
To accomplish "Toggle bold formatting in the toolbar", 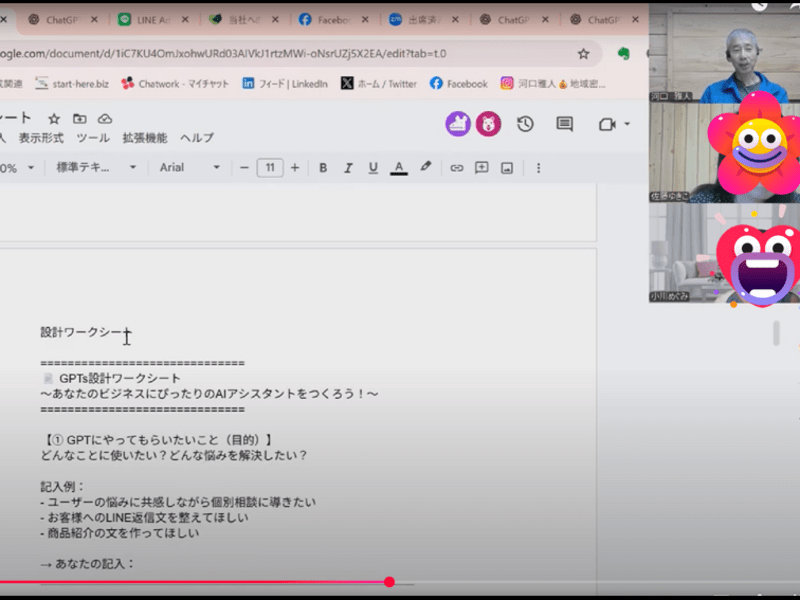I will 323,168.
